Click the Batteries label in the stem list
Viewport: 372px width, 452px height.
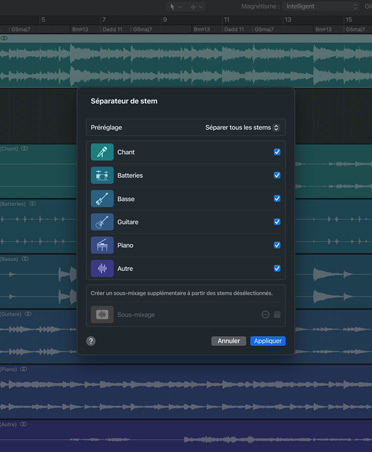[x=130, y=175]
